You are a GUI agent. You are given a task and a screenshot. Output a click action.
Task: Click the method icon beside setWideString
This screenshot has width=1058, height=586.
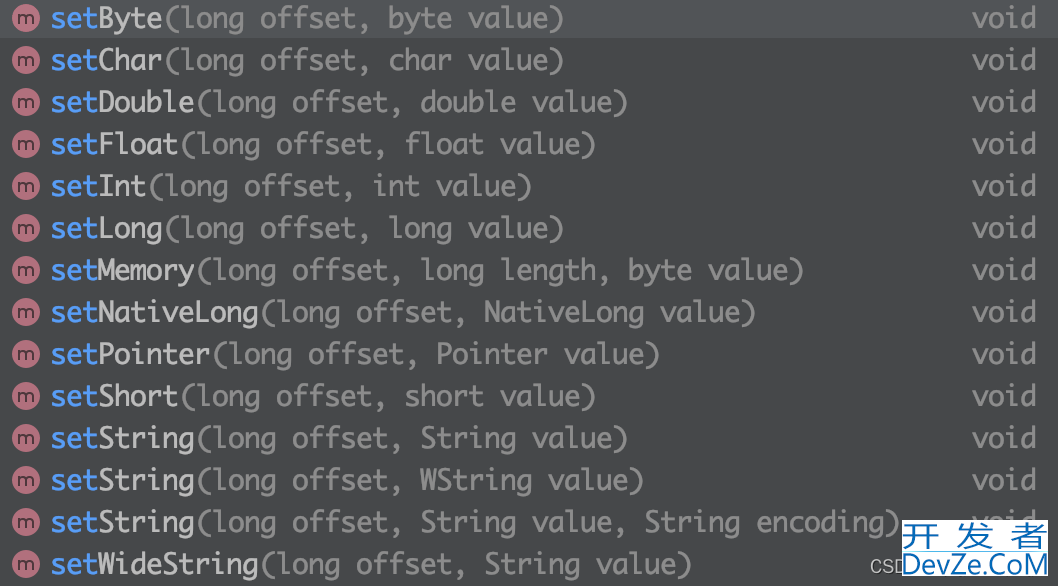coord(26,564)
